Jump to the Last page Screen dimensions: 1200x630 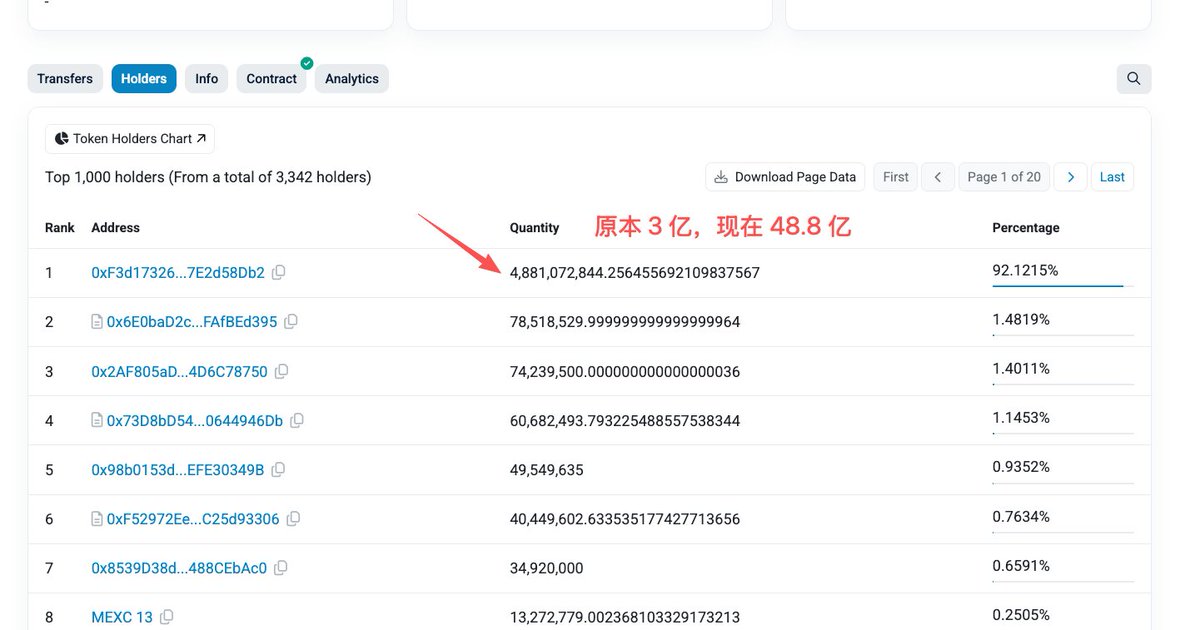pyautogui.click(x=1112, y=177)
